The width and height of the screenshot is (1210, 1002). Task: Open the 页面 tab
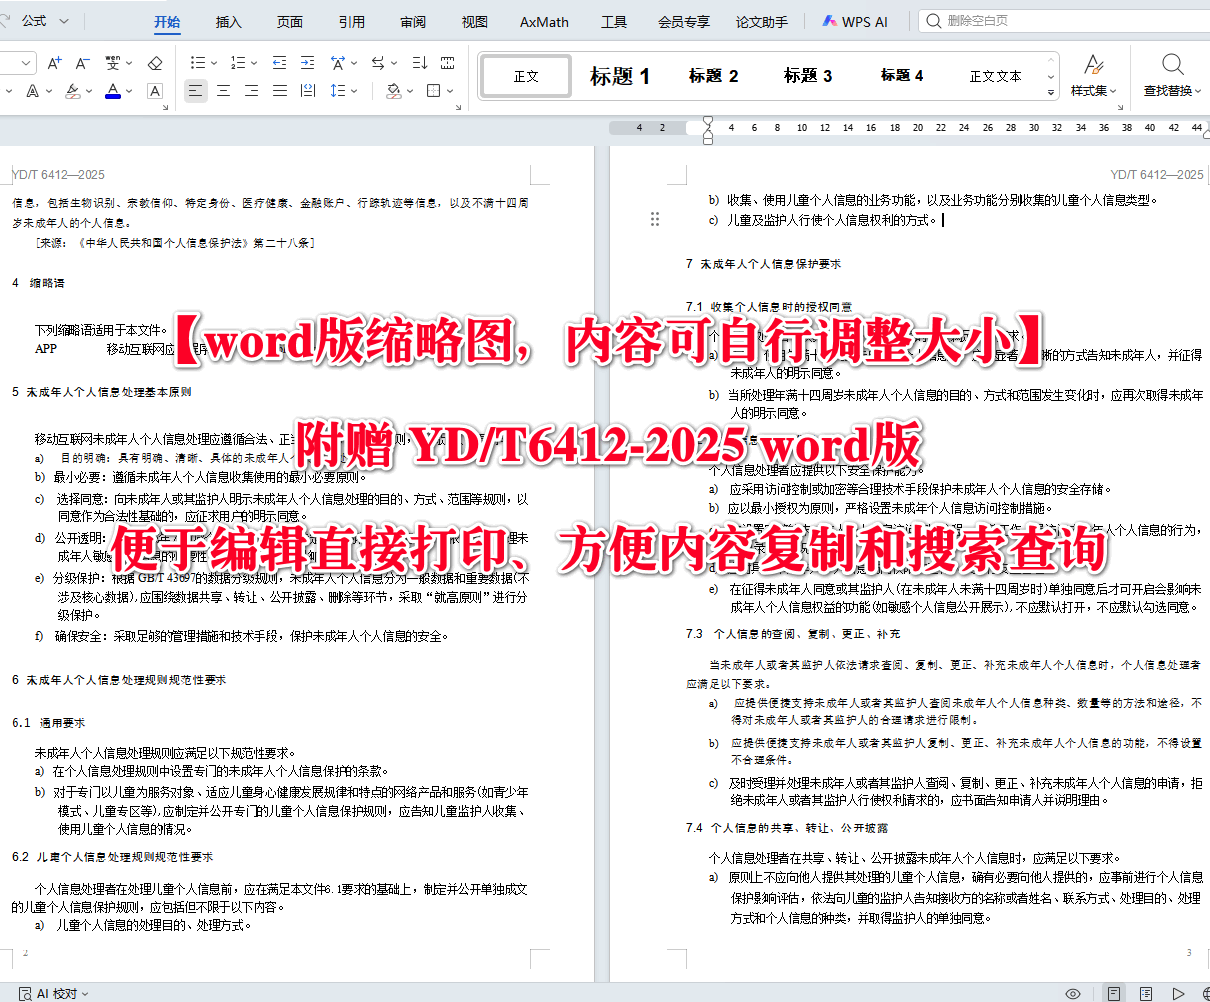coord(290,21)
